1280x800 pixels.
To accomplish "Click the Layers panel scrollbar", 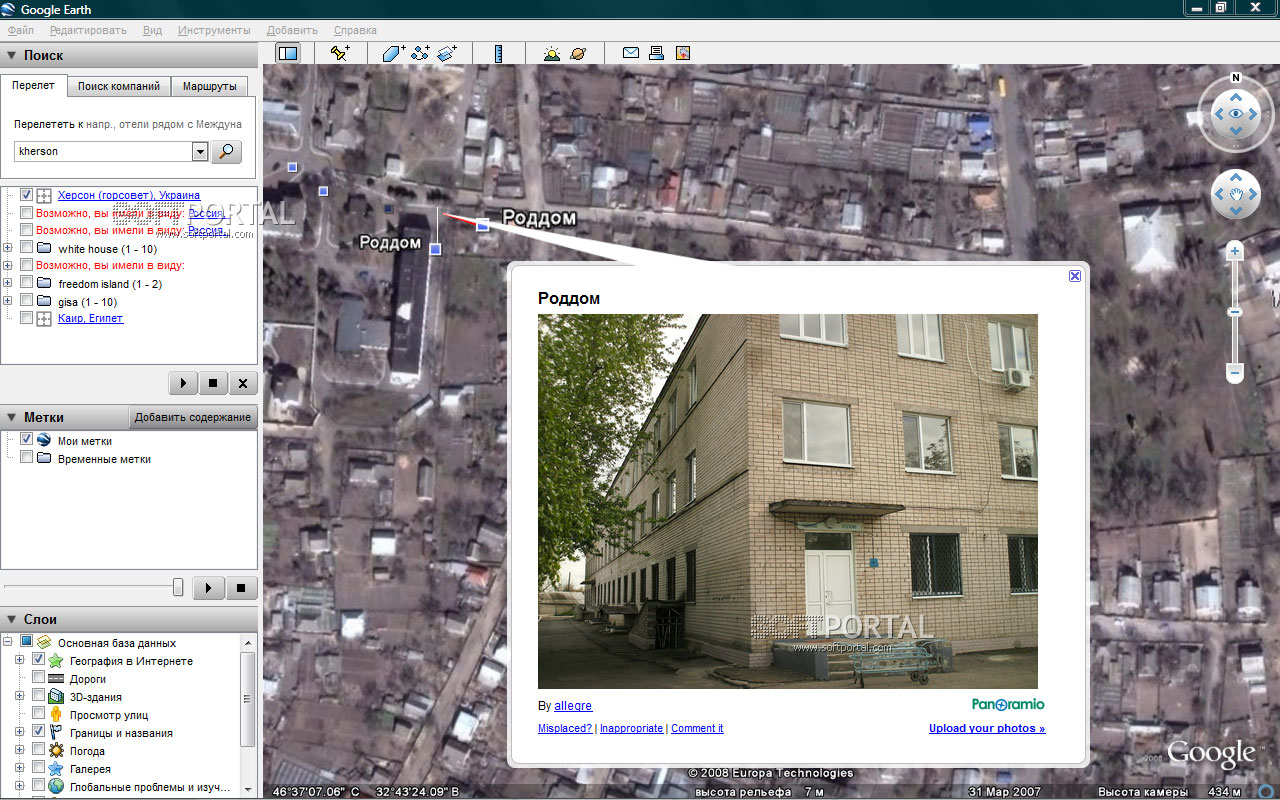I will (248, 700).
